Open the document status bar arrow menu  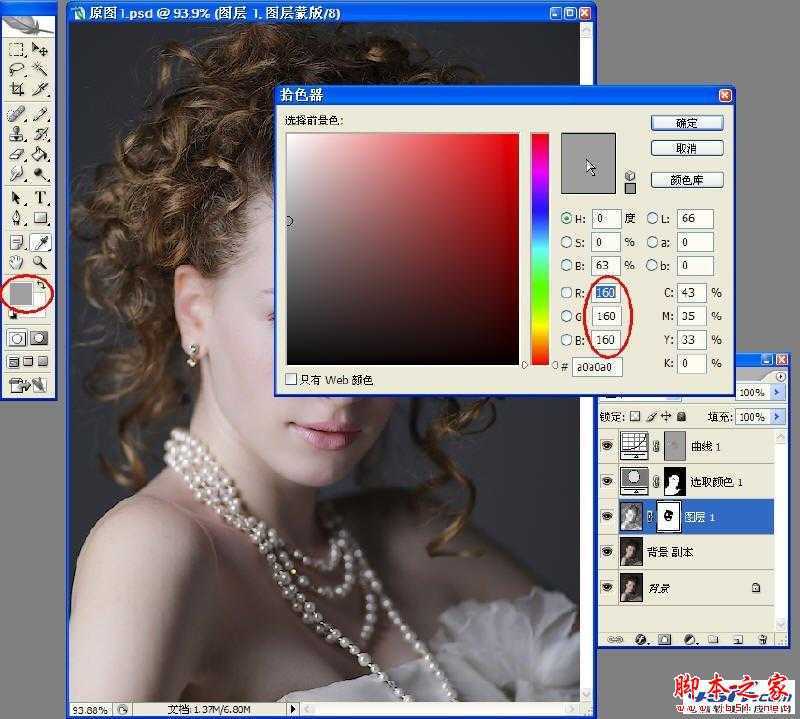tap(292, 709)
